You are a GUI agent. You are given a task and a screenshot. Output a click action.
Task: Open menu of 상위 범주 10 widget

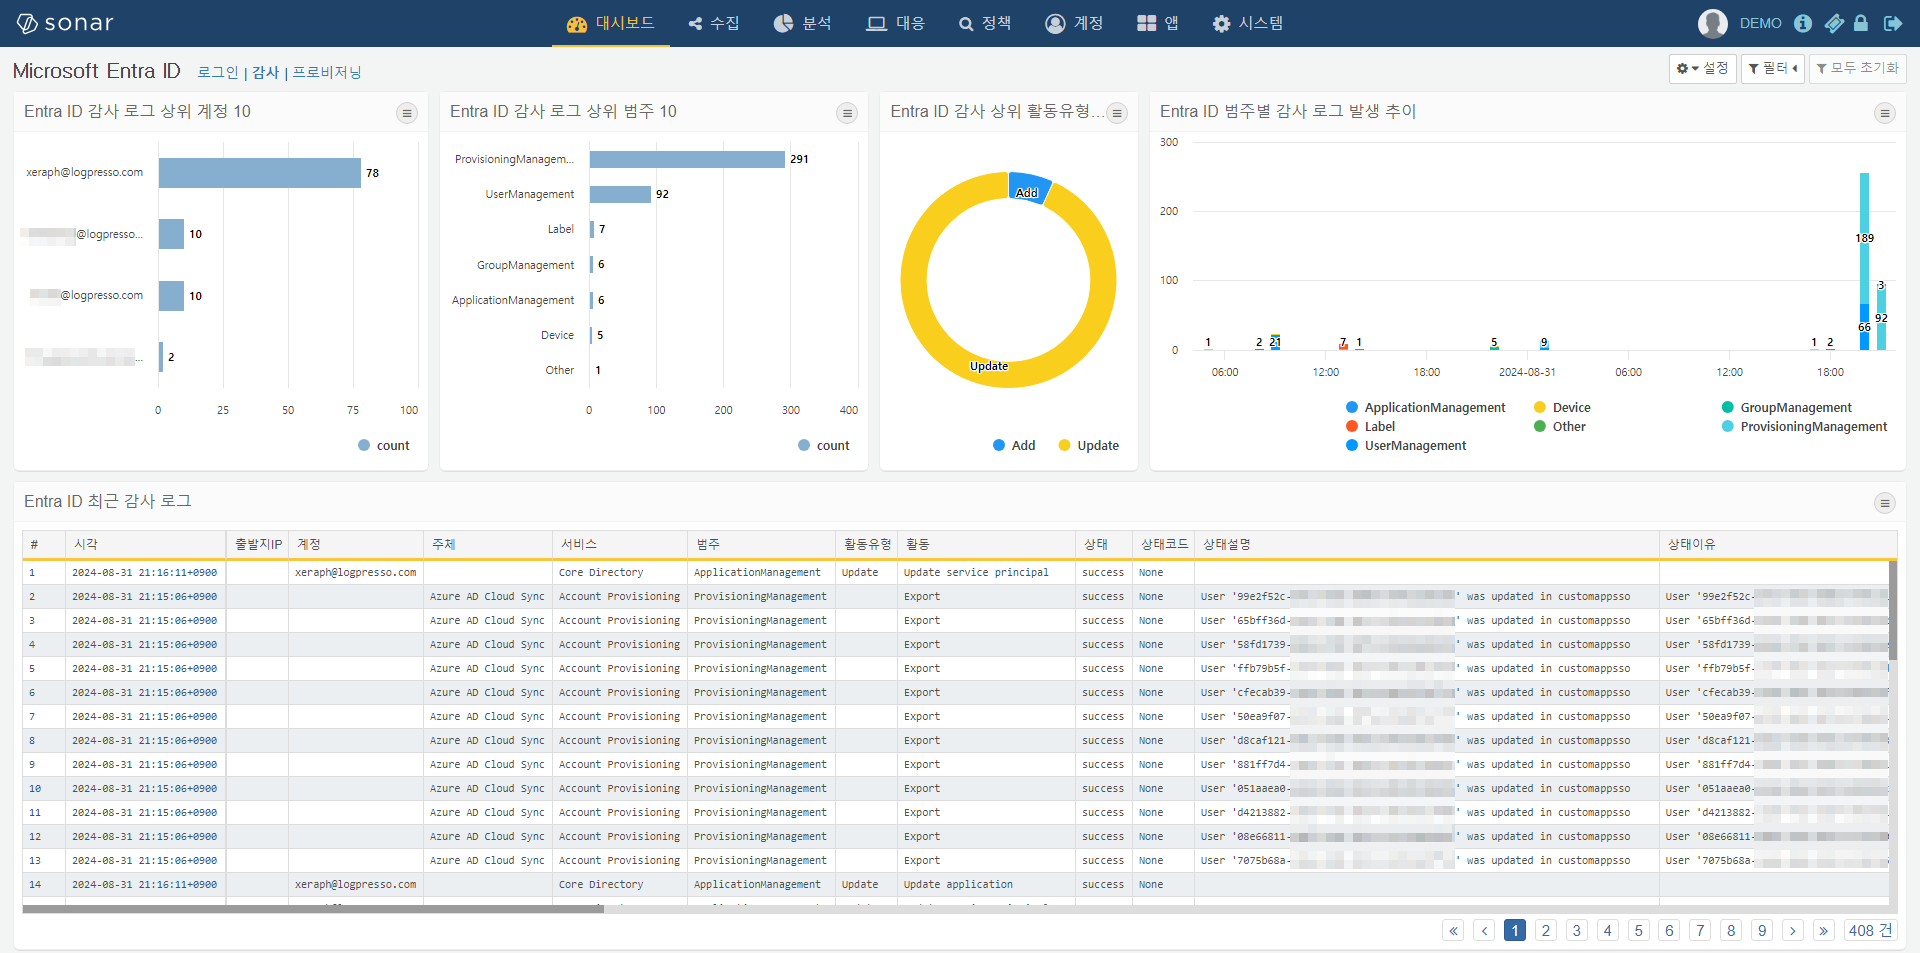coord(847,113)
